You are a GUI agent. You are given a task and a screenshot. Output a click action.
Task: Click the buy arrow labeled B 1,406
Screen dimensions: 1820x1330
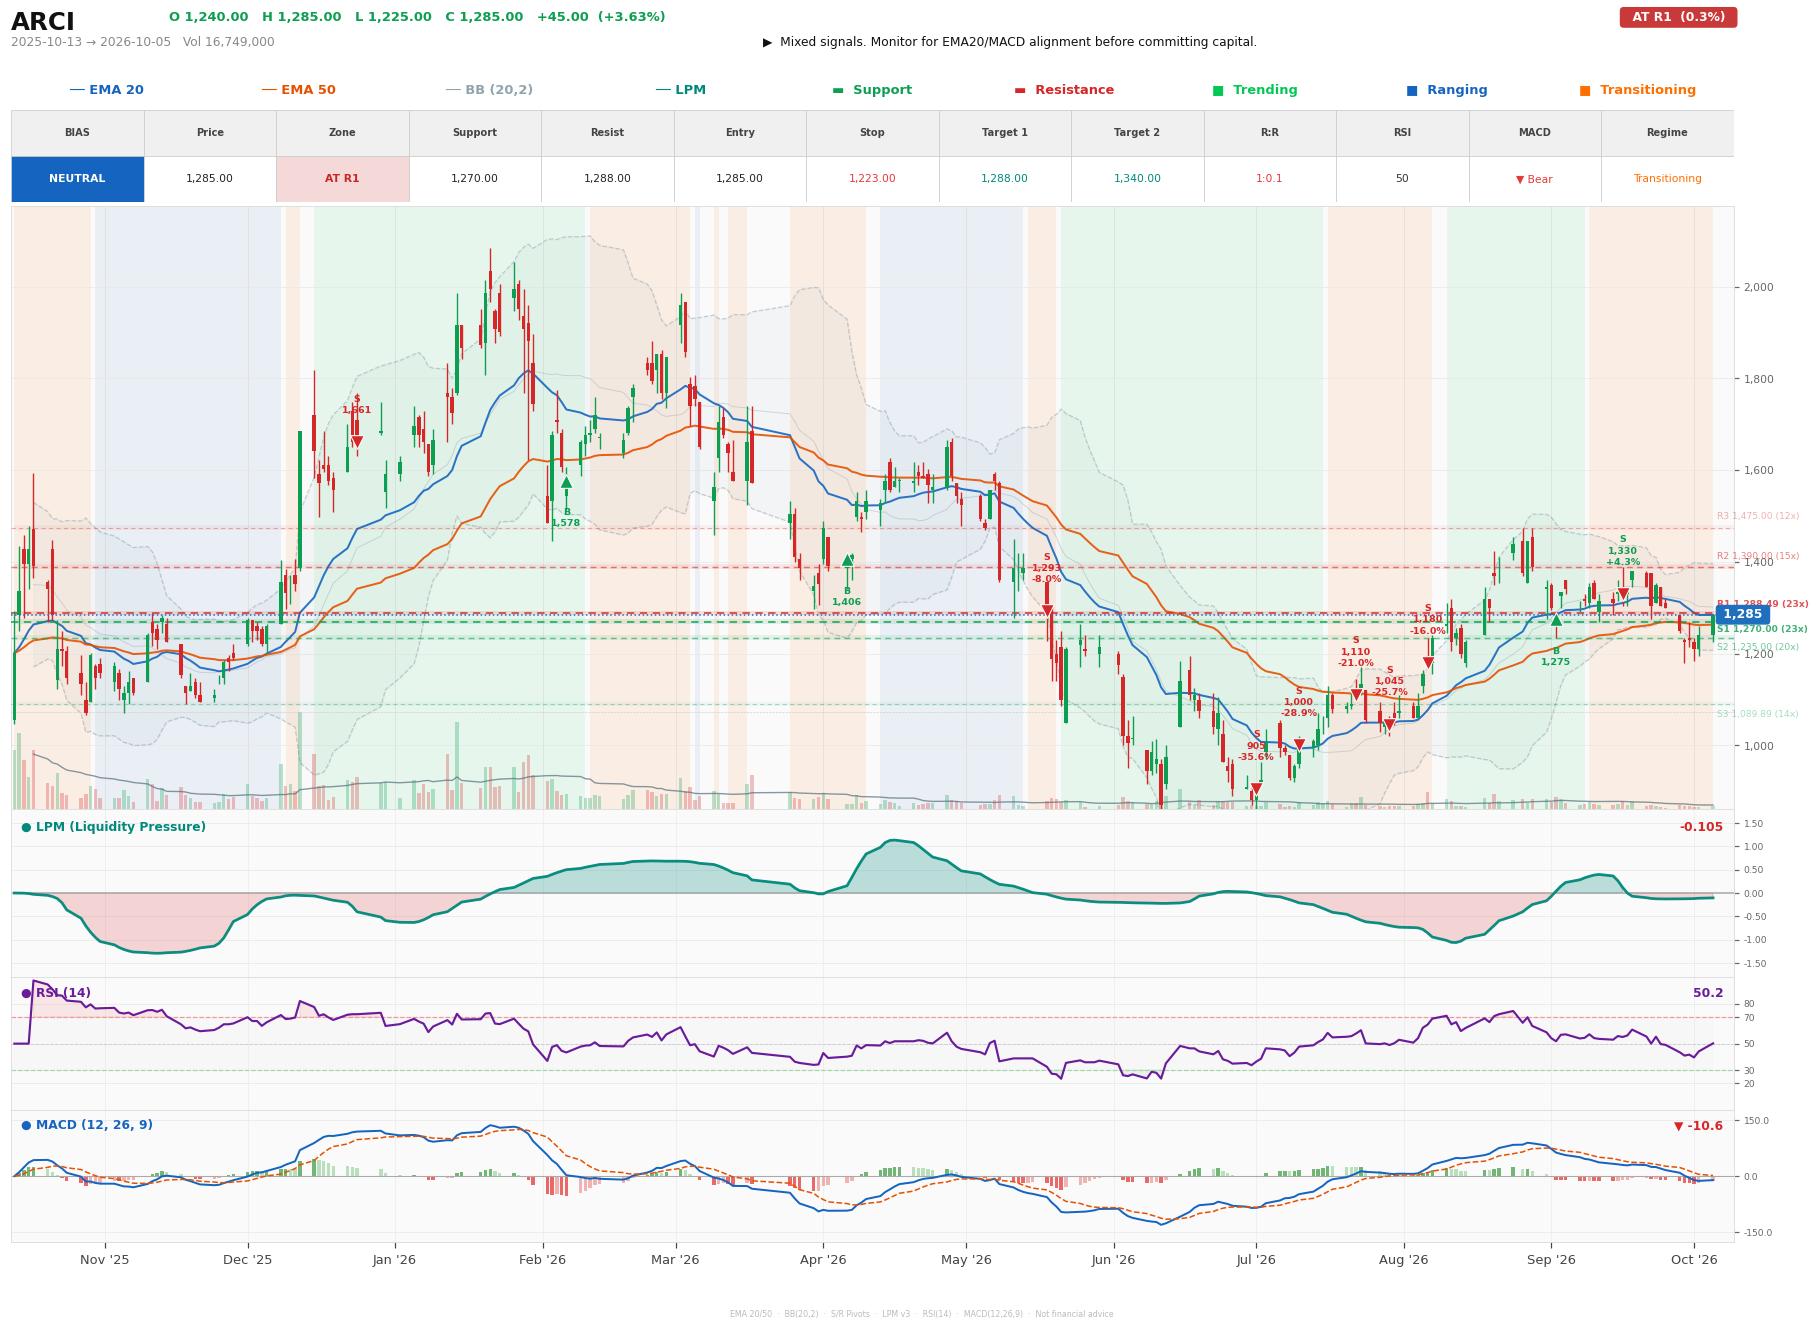tap(847, 561)
